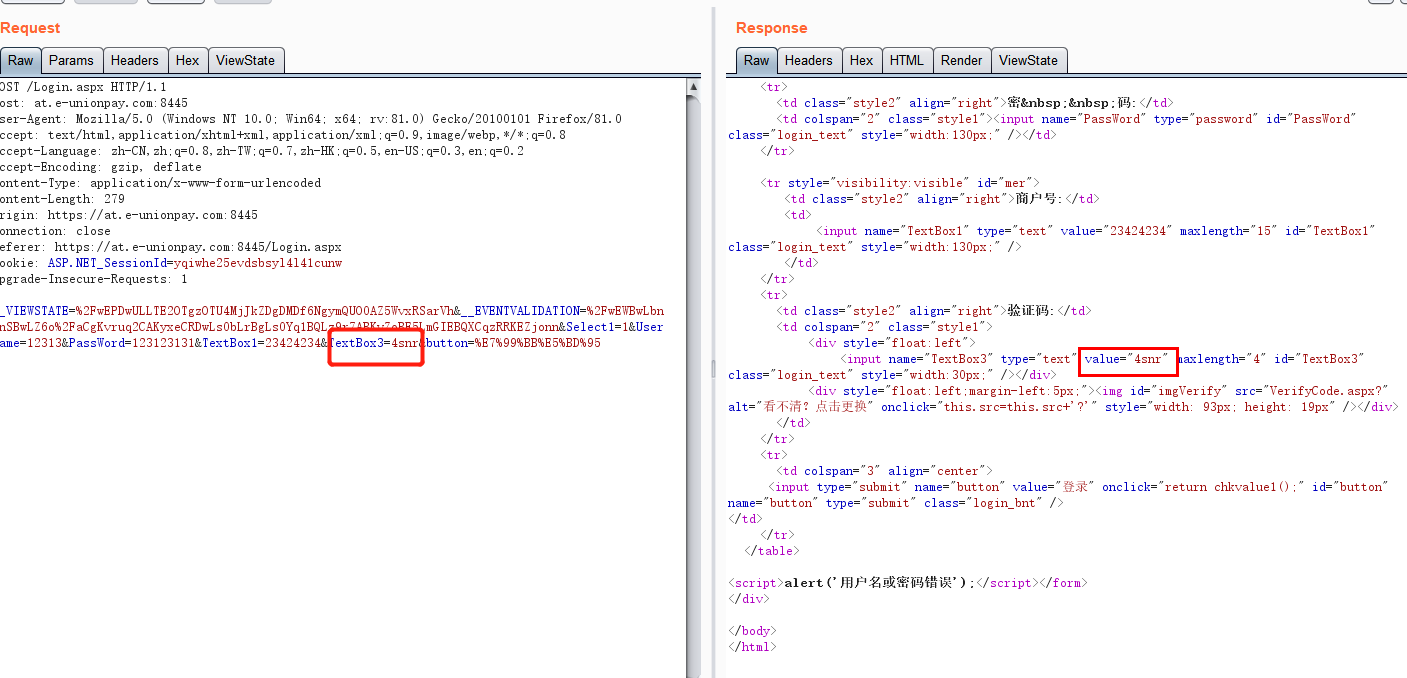Click the Response panel title
The width and height of the screenshot is (1407, 678).
coord(771,28)
